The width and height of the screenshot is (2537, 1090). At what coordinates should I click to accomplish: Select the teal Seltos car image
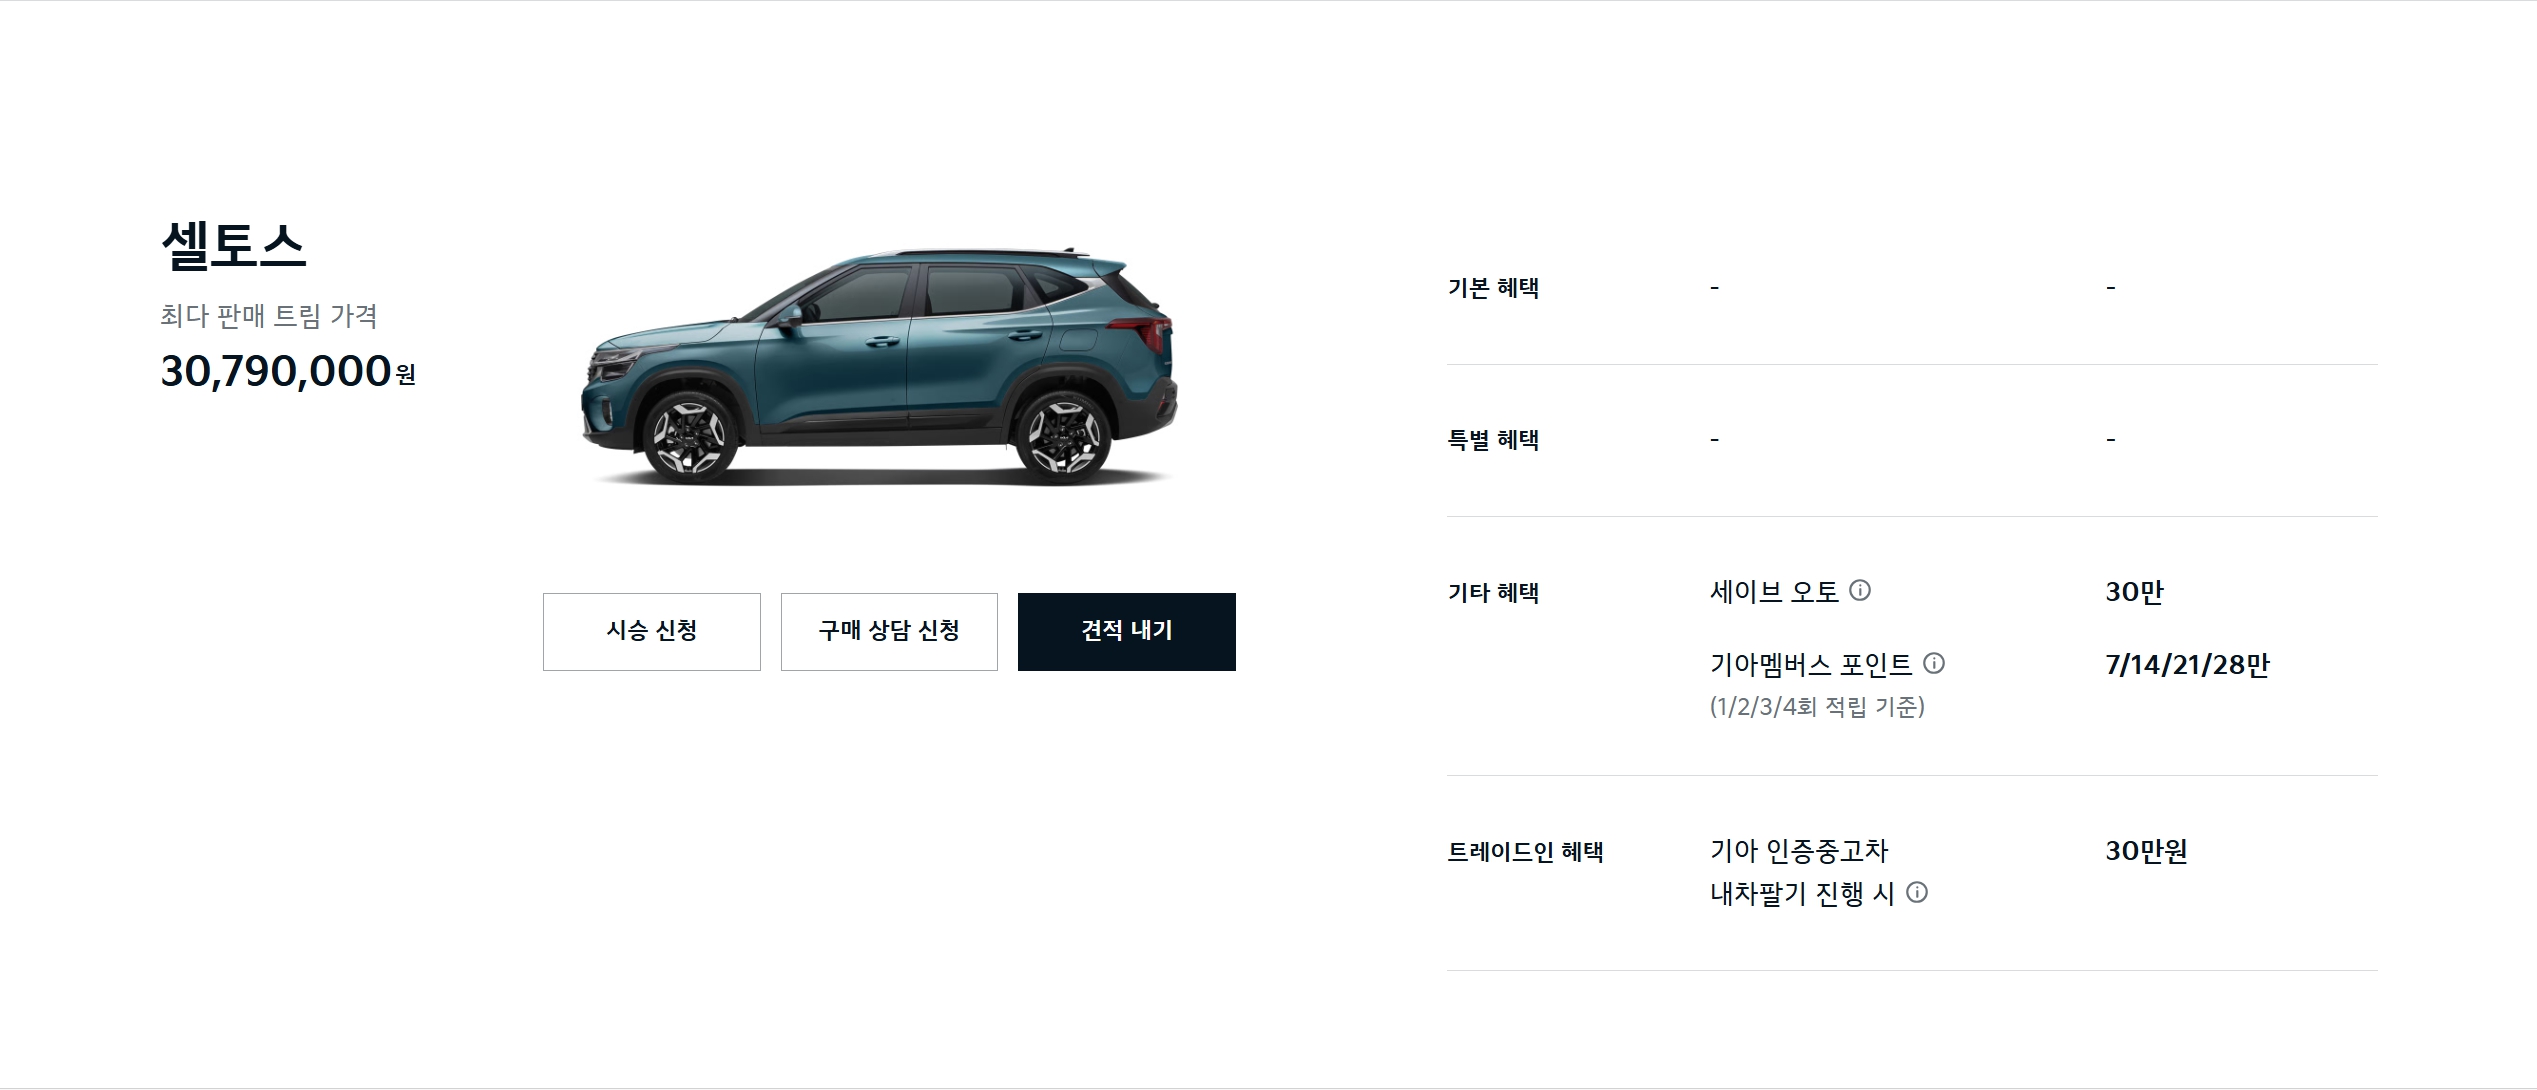(880, 367)
